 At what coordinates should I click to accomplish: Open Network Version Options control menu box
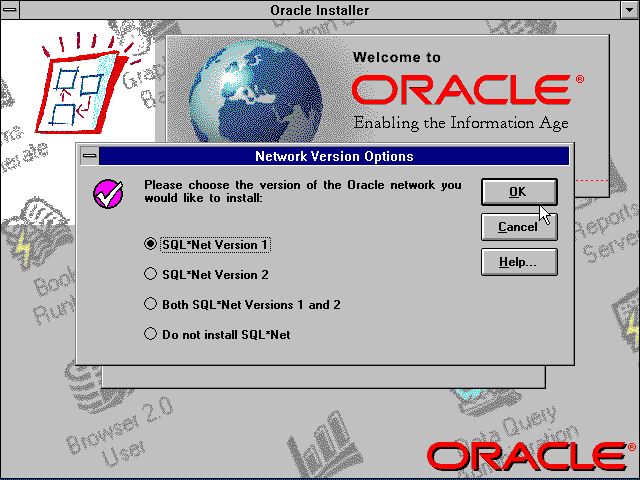tap(89, 156)
